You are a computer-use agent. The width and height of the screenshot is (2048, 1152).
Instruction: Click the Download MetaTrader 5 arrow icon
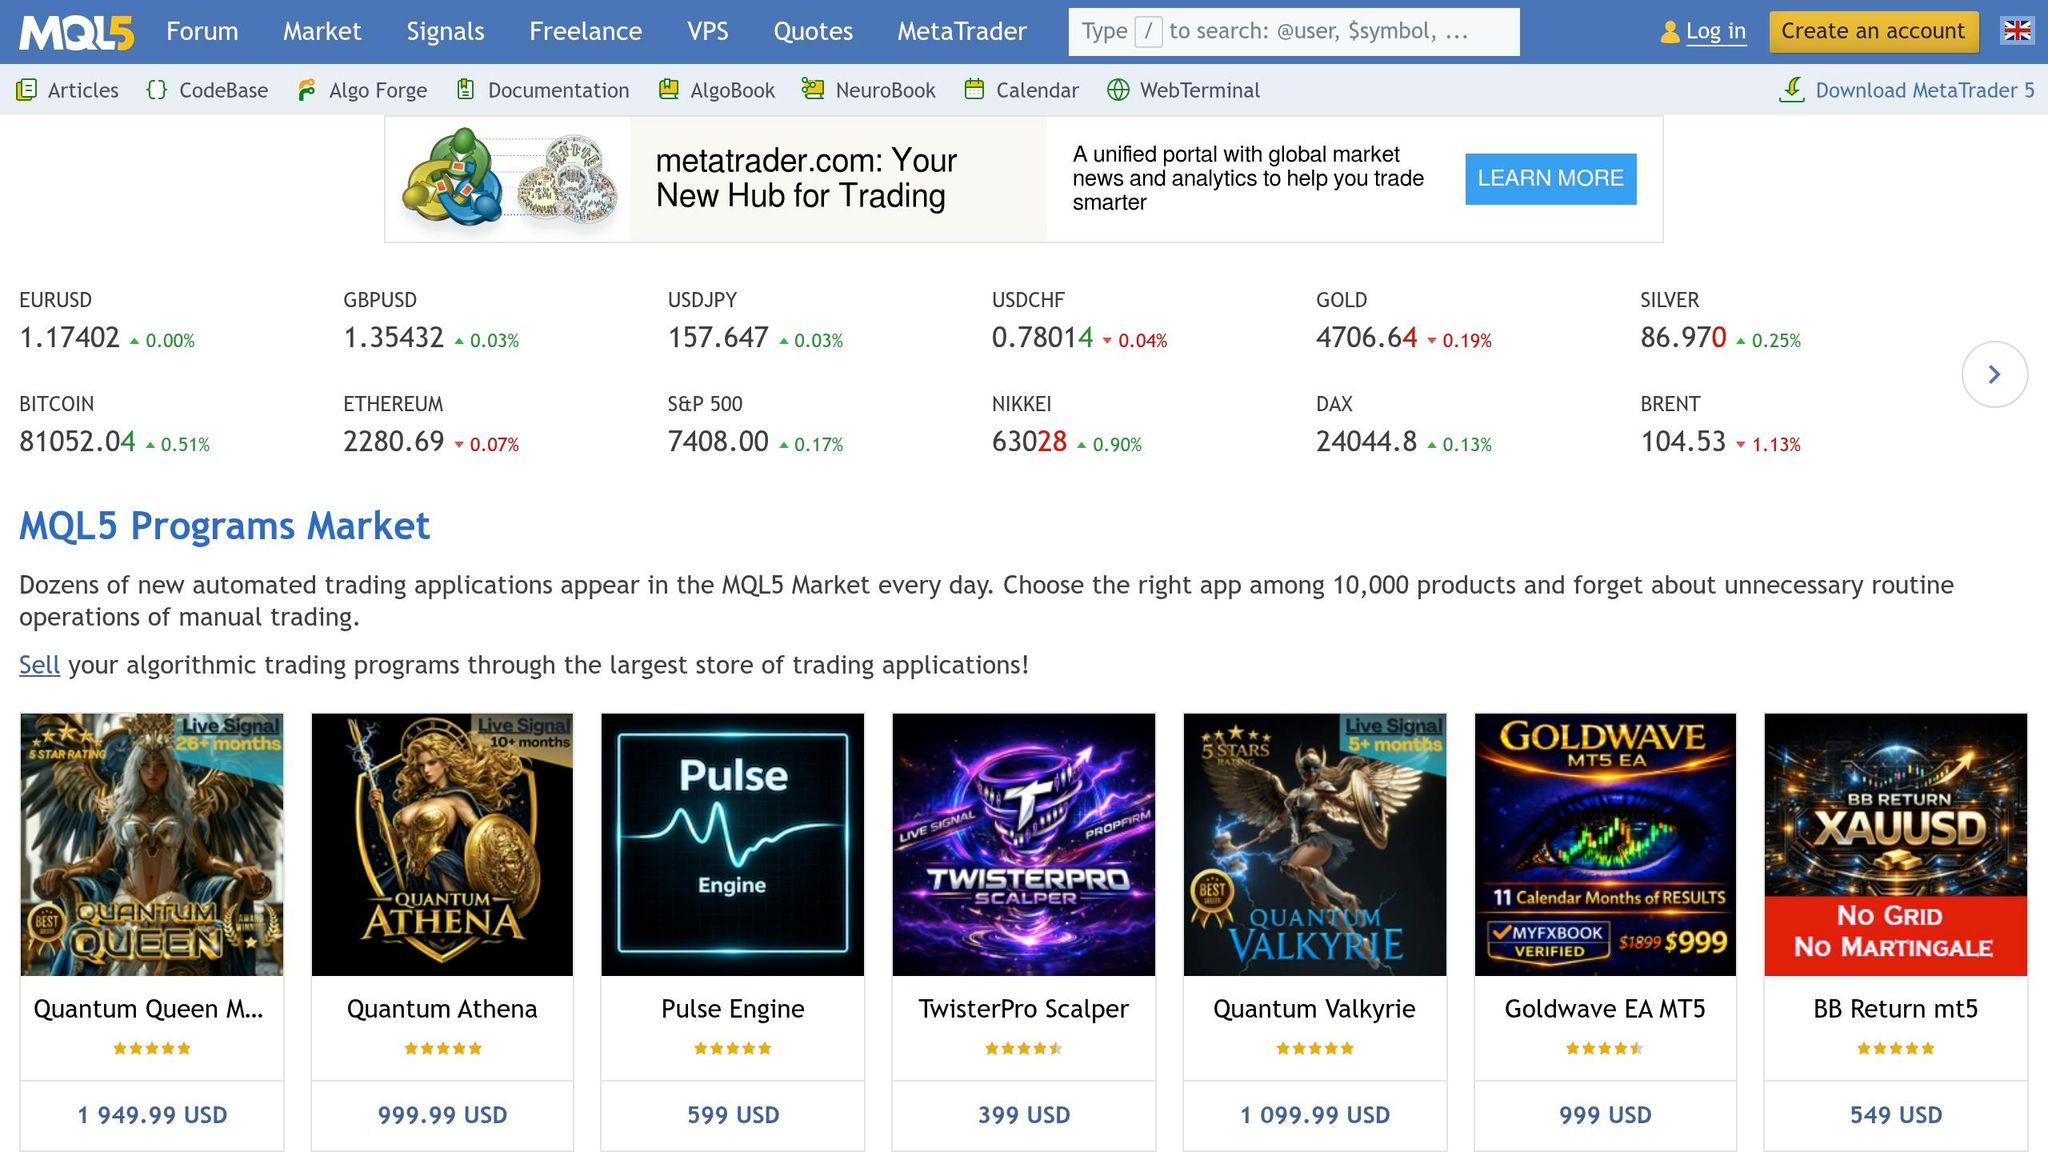(x=1792, y=90)
